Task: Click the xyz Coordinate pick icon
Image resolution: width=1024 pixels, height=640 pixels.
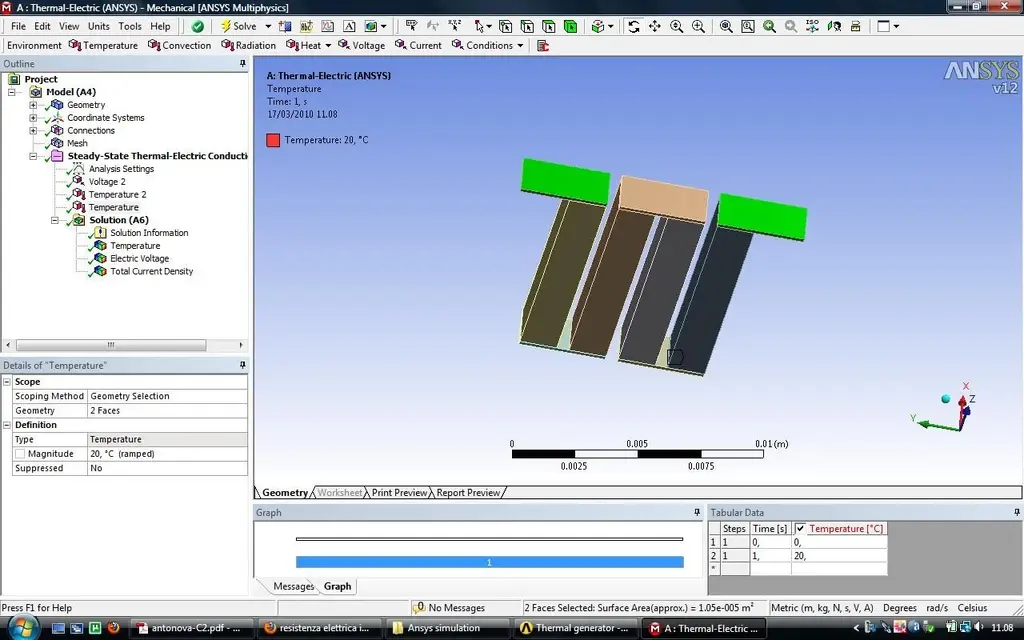Action: pyautogui.click(x=455, y=26)
